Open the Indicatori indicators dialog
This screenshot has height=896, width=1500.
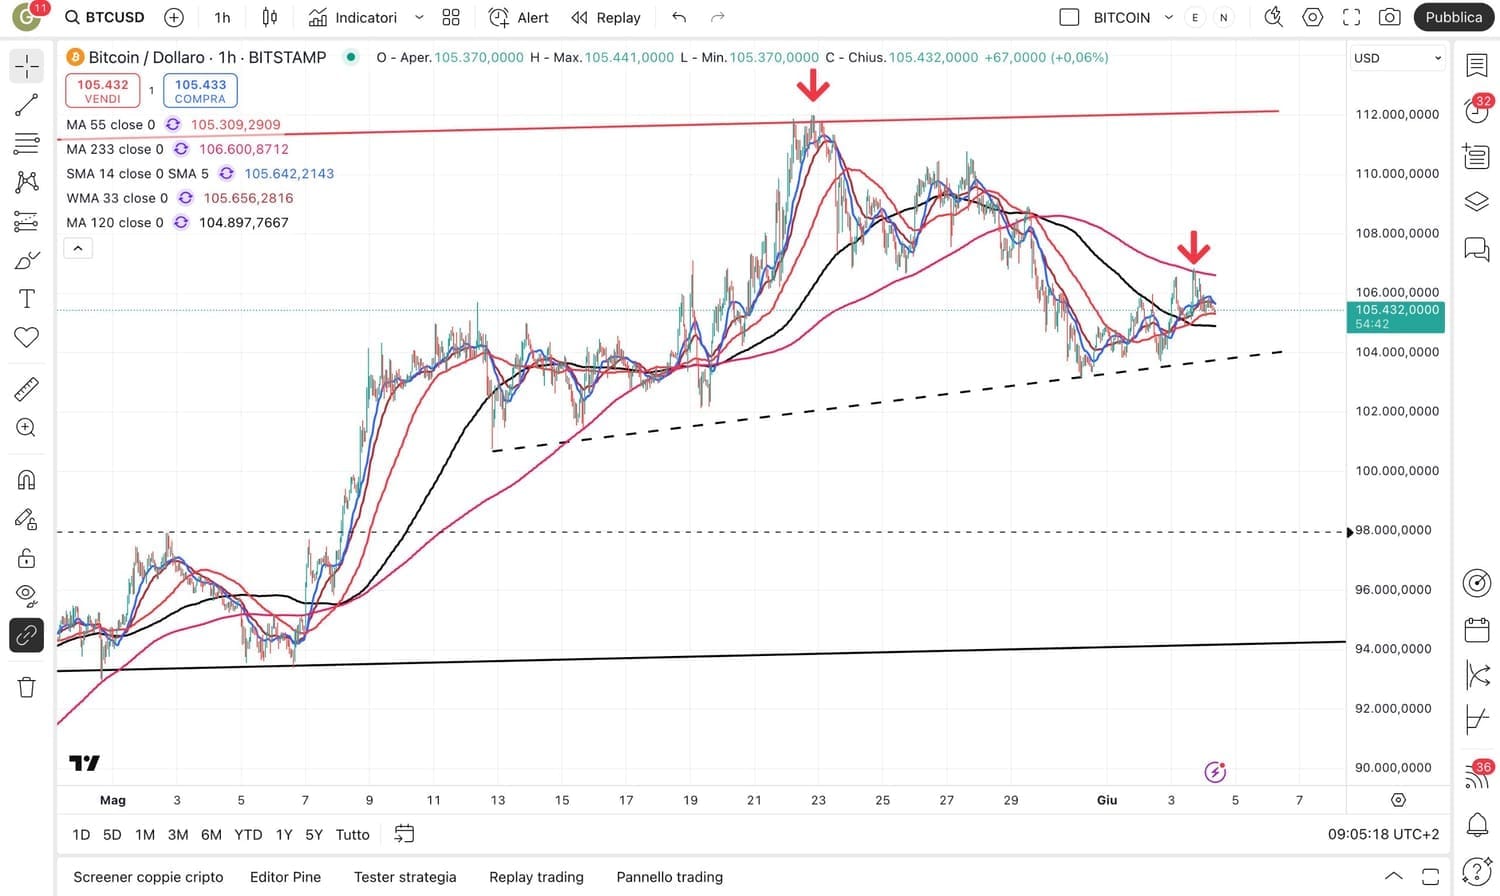pyautogui.click(x=353, y=17)
